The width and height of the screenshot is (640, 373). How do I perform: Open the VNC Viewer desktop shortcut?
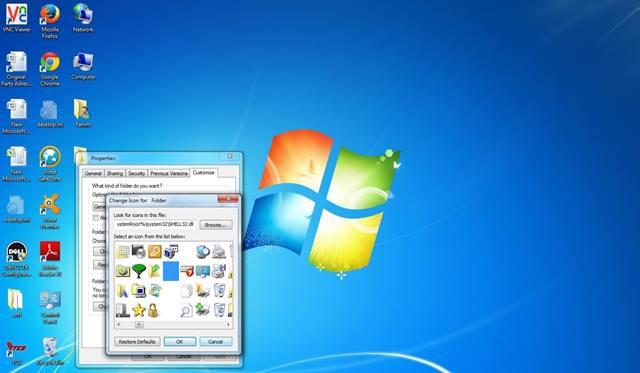point(16,18)
